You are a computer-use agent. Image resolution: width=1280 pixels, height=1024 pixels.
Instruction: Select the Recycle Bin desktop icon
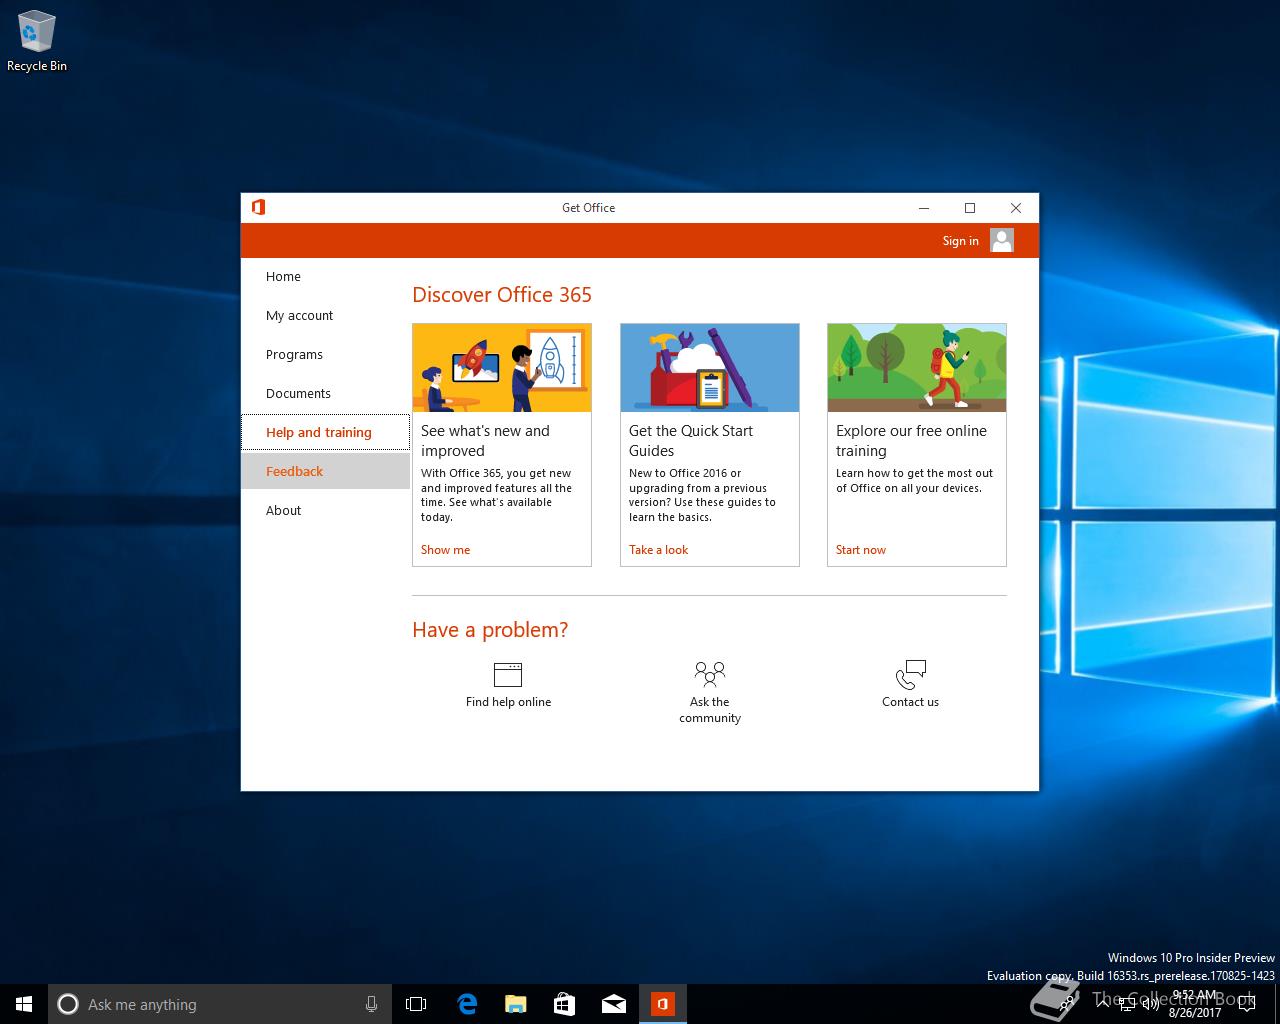pos(37,42)
